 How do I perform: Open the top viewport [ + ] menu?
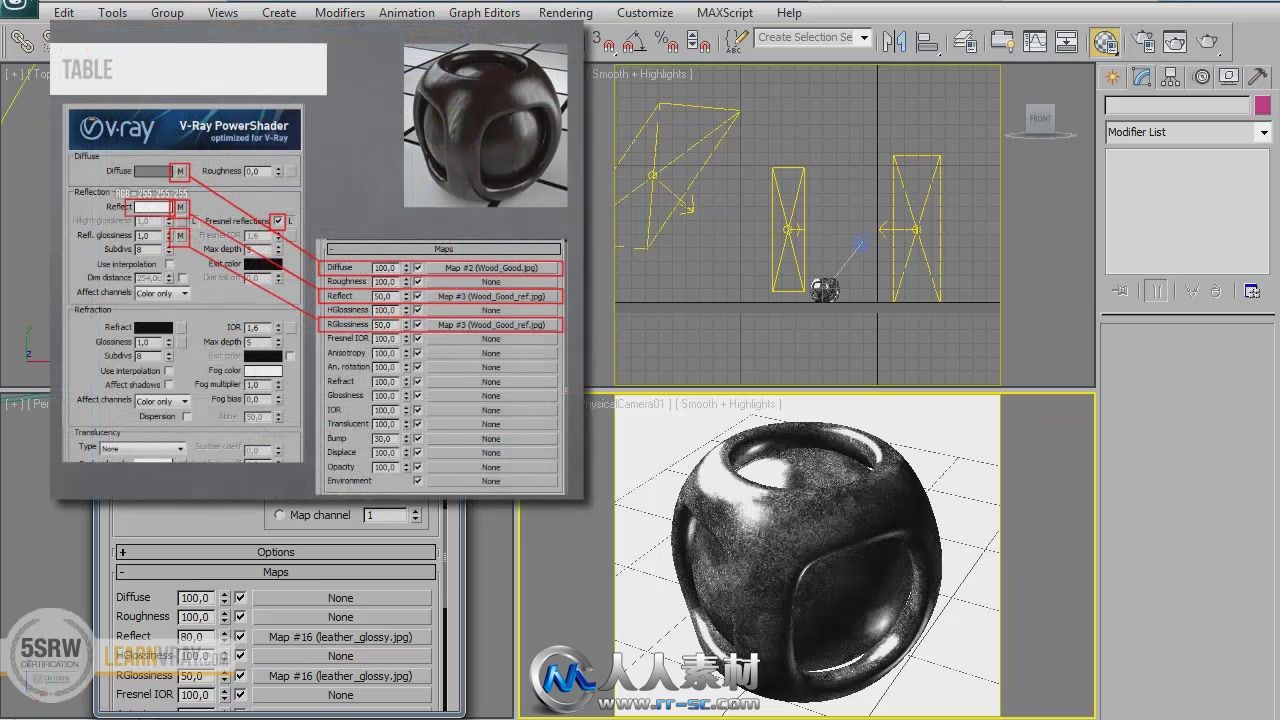tap(15, 74)
